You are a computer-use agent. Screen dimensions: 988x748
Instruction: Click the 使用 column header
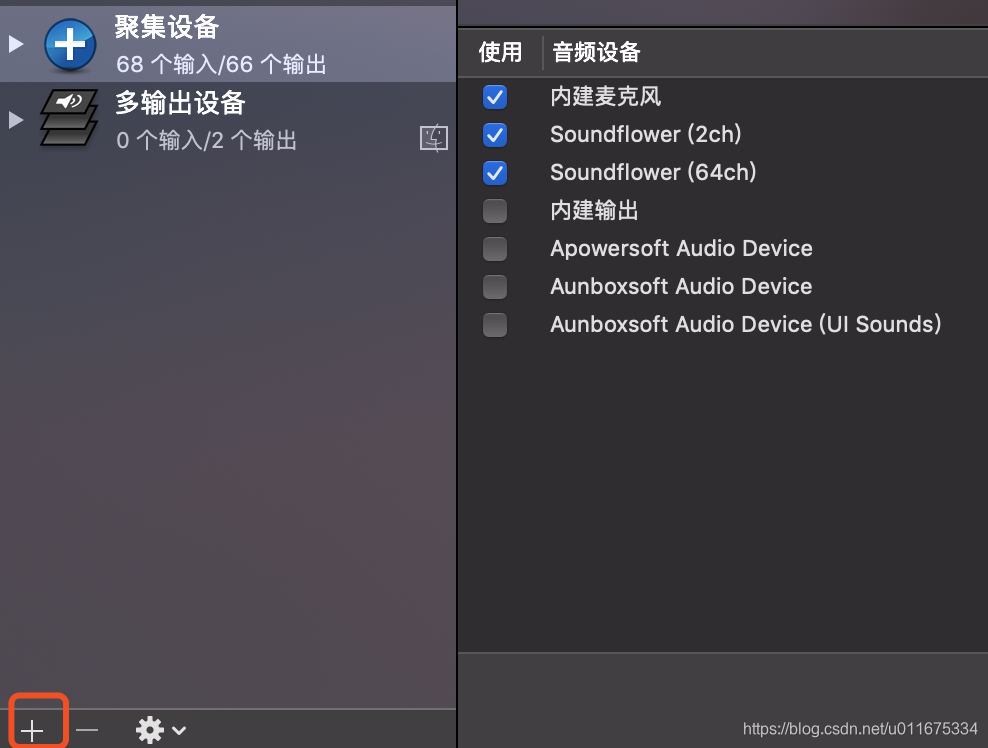point(501,52)
